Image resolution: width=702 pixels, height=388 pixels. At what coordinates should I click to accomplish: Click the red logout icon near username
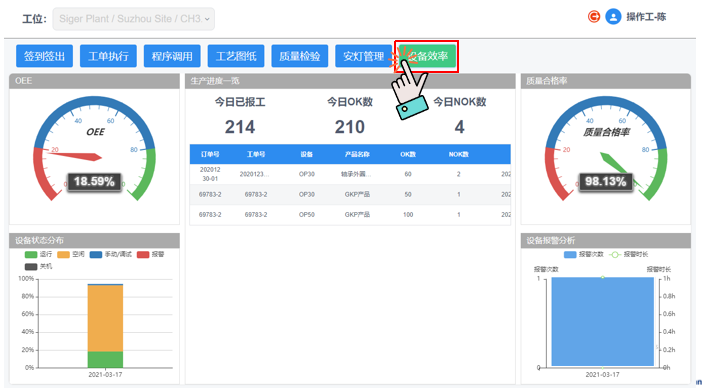[x=594, y=17]
